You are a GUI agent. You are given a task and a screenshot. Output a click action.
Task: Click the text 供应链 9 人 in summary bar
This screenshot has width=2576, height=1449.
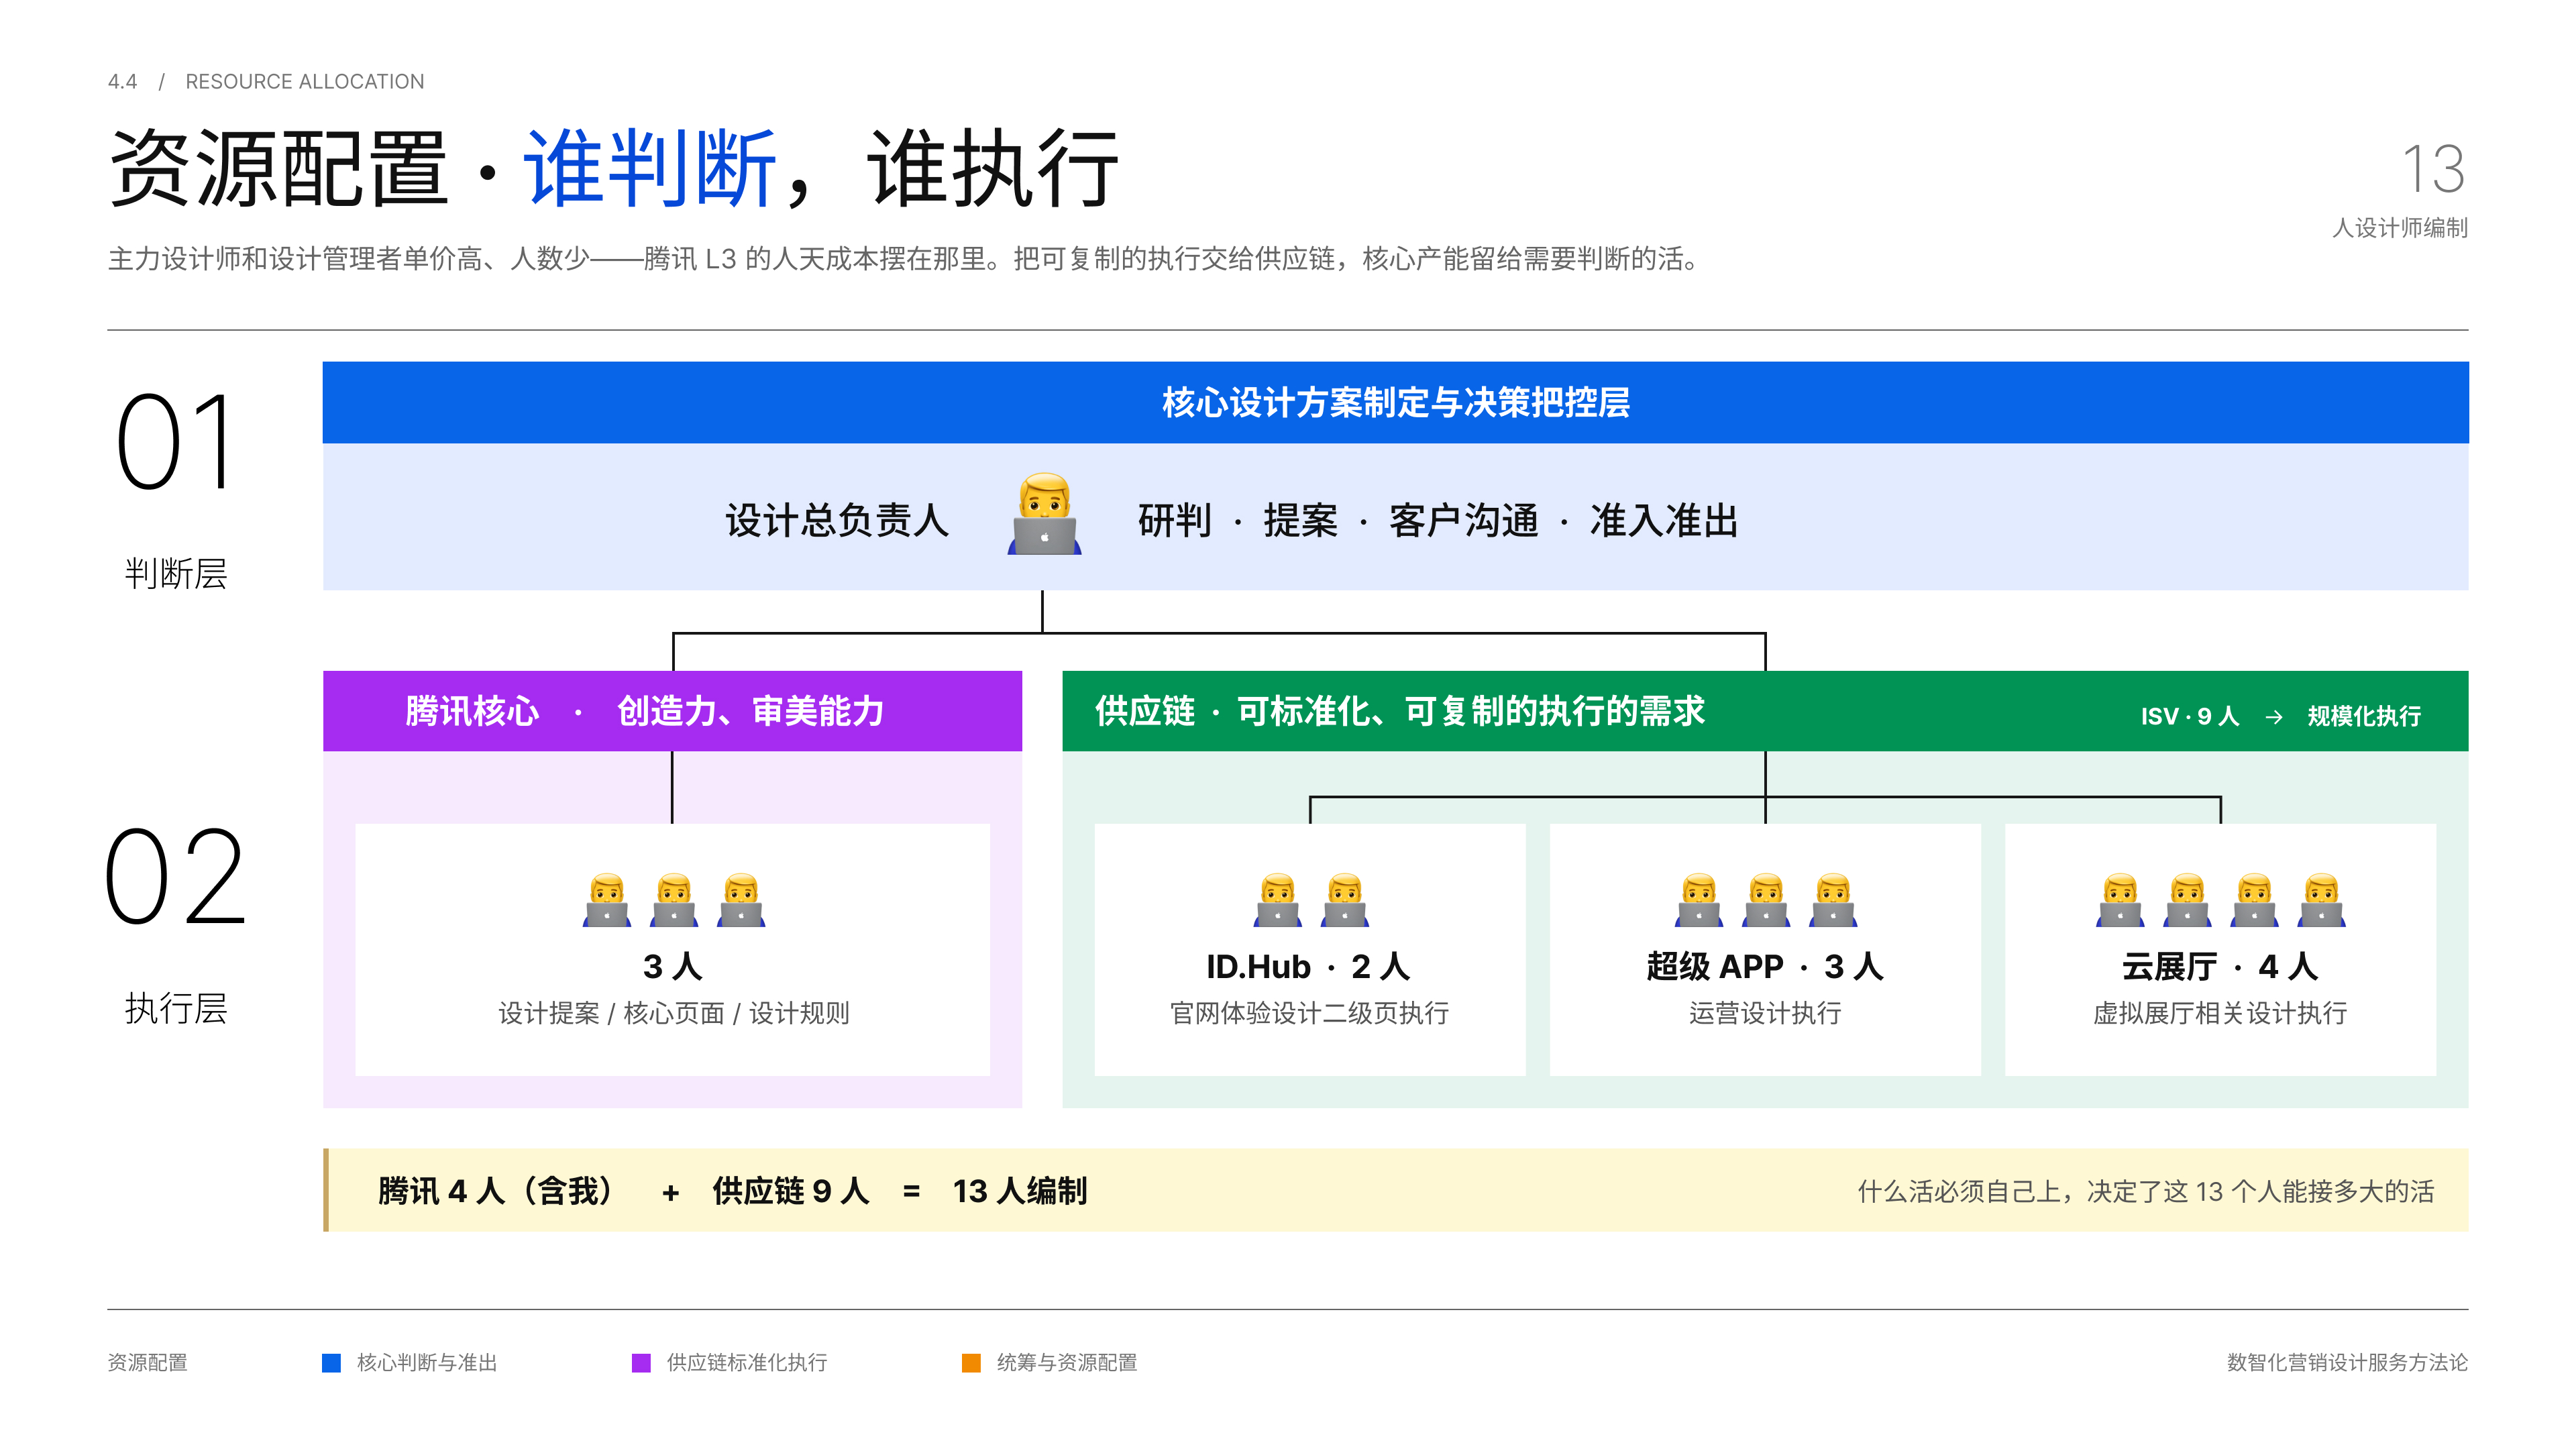click(x=791, y=1191)
